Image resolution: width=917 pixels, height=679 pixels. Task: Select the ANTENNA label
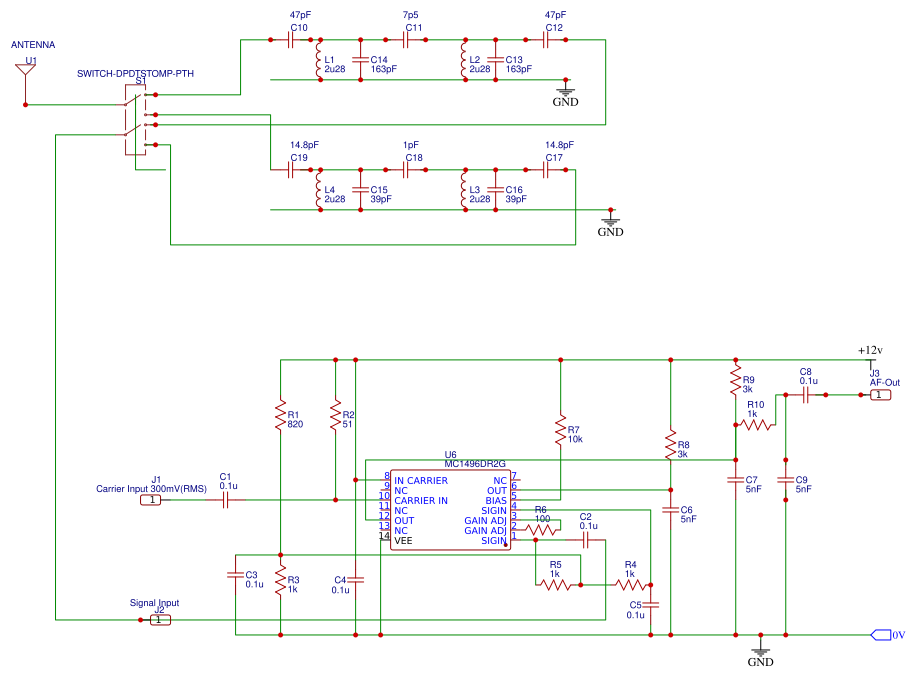pos(33,45)
